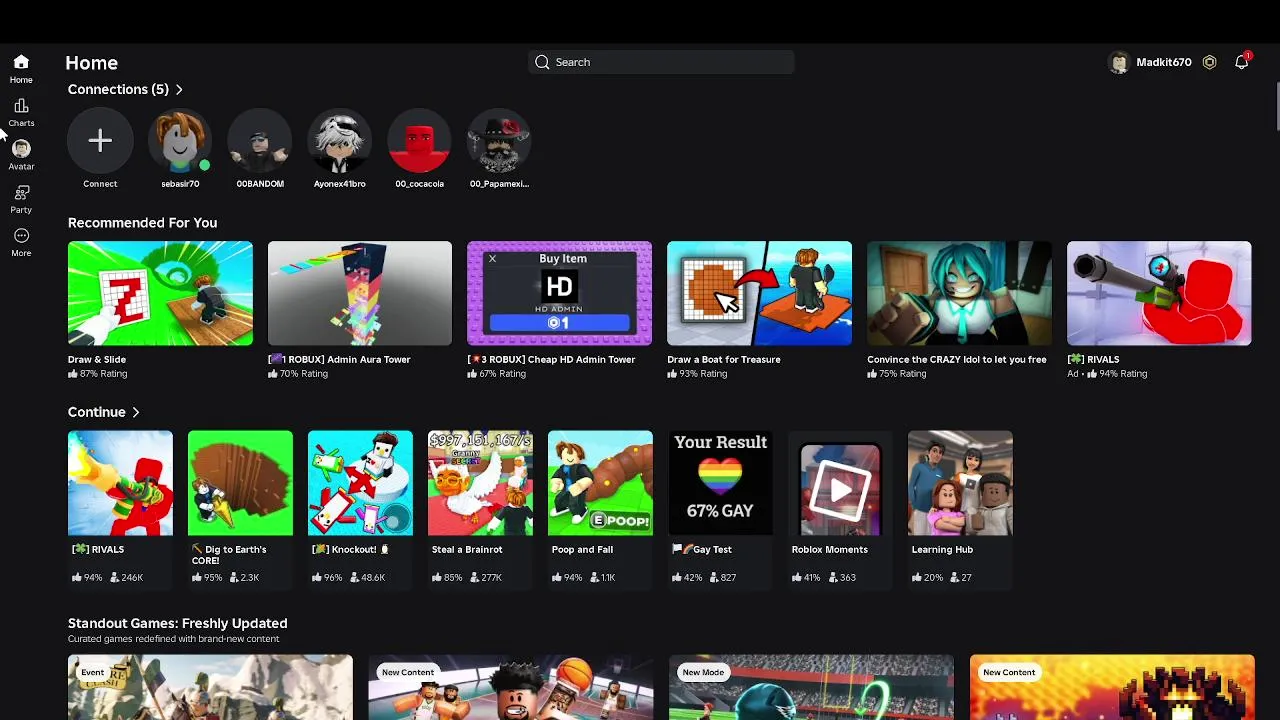Viewport: 1280px width, 720px height.
Task: Click the Madkit670 profile avatar
Action: (1119, 62)
